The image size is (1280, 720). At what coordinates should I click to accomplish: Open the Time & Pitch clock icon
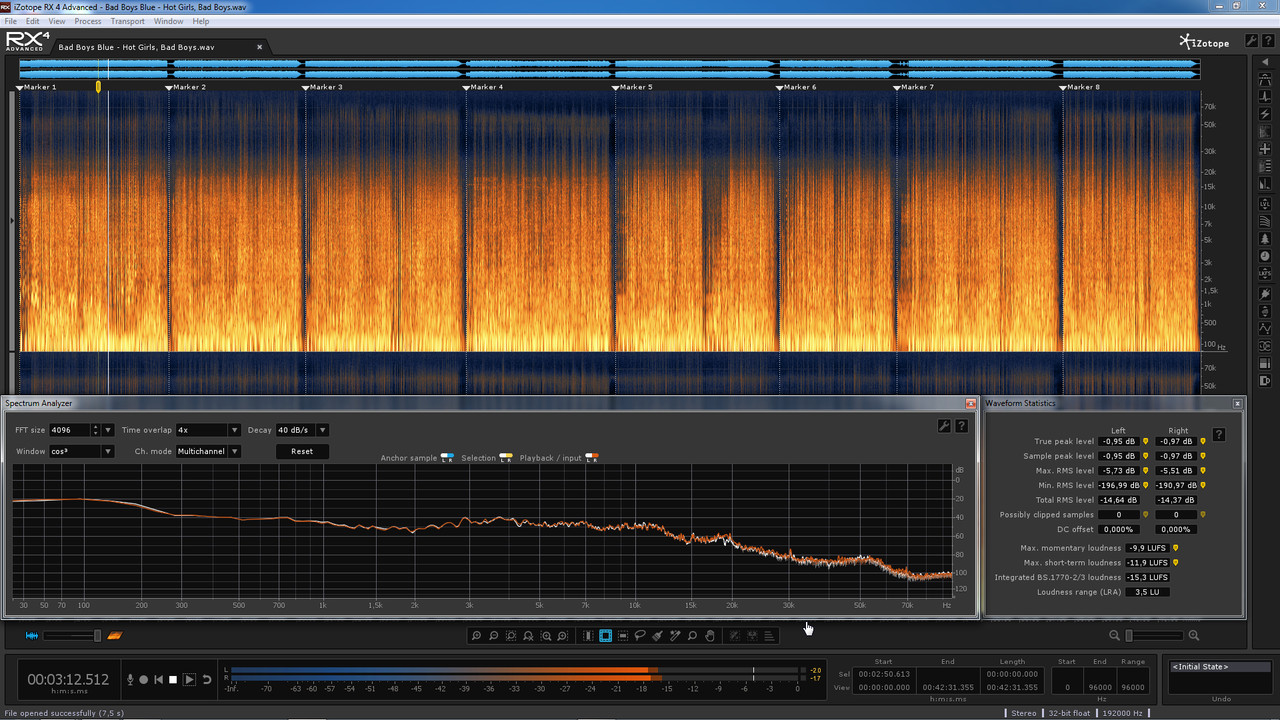pos(1265,255)
